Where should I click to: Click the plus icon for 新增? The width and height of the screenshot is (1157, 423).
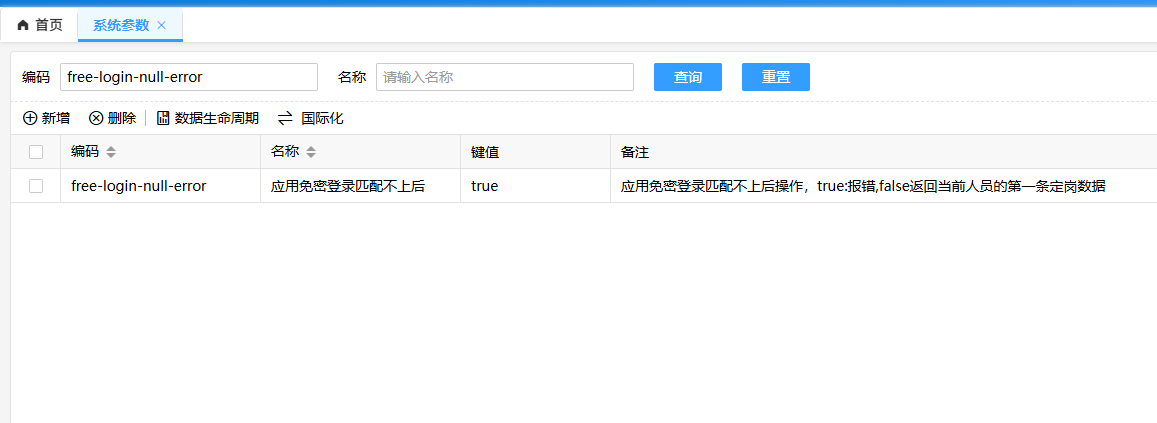click(x=30, y=118)
